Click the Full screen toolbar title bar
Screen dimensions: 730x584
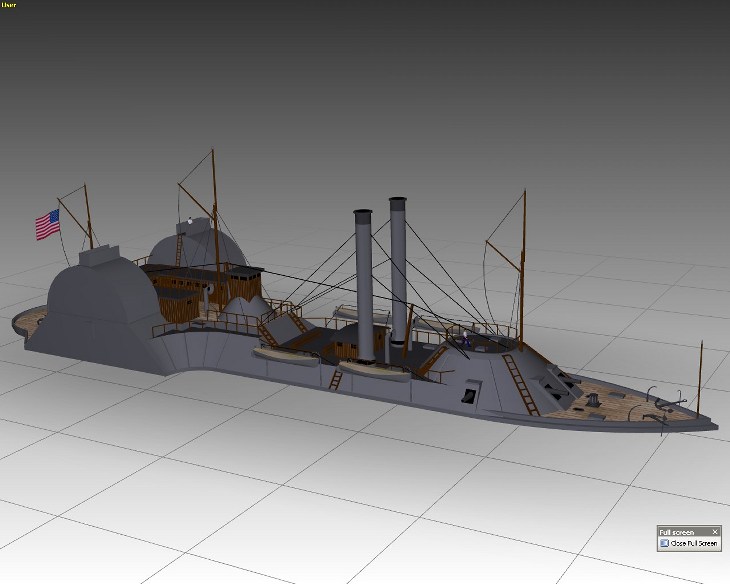point(680,531)
